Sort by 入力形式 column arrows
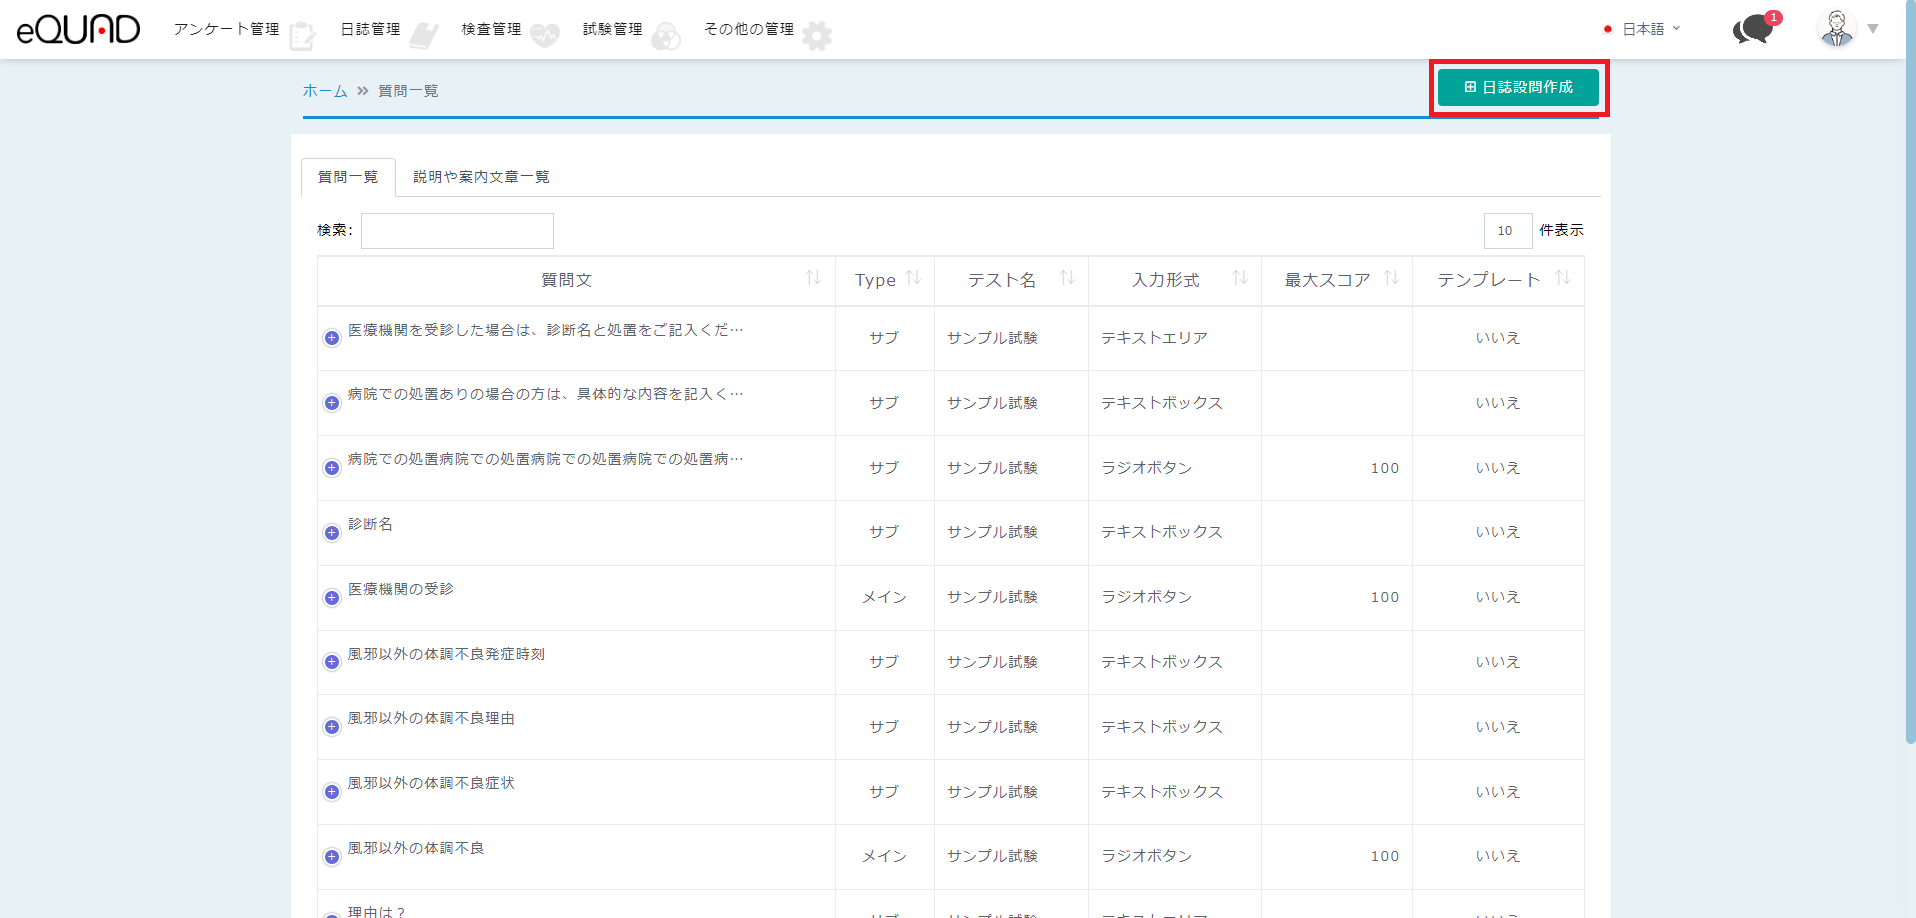Viewport: 1916px width, 918px height. click(1239, 278)
